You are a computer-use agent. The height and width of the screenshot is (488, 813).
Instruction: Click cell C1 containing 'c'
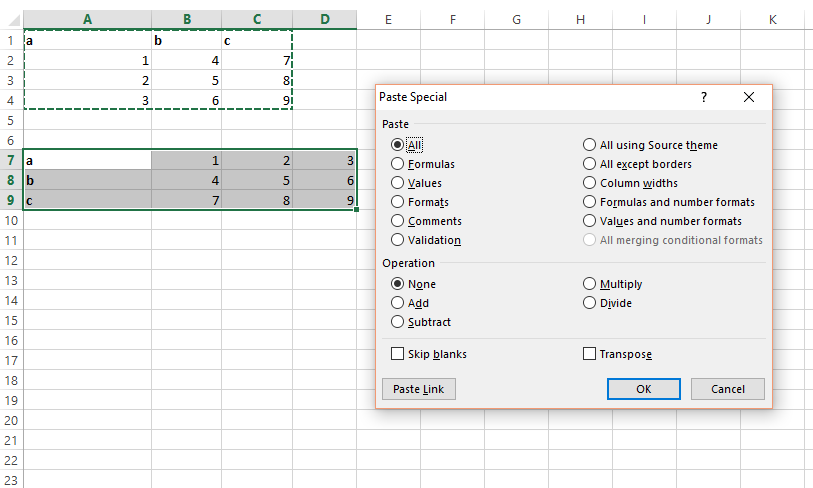(x=257, y=40)
